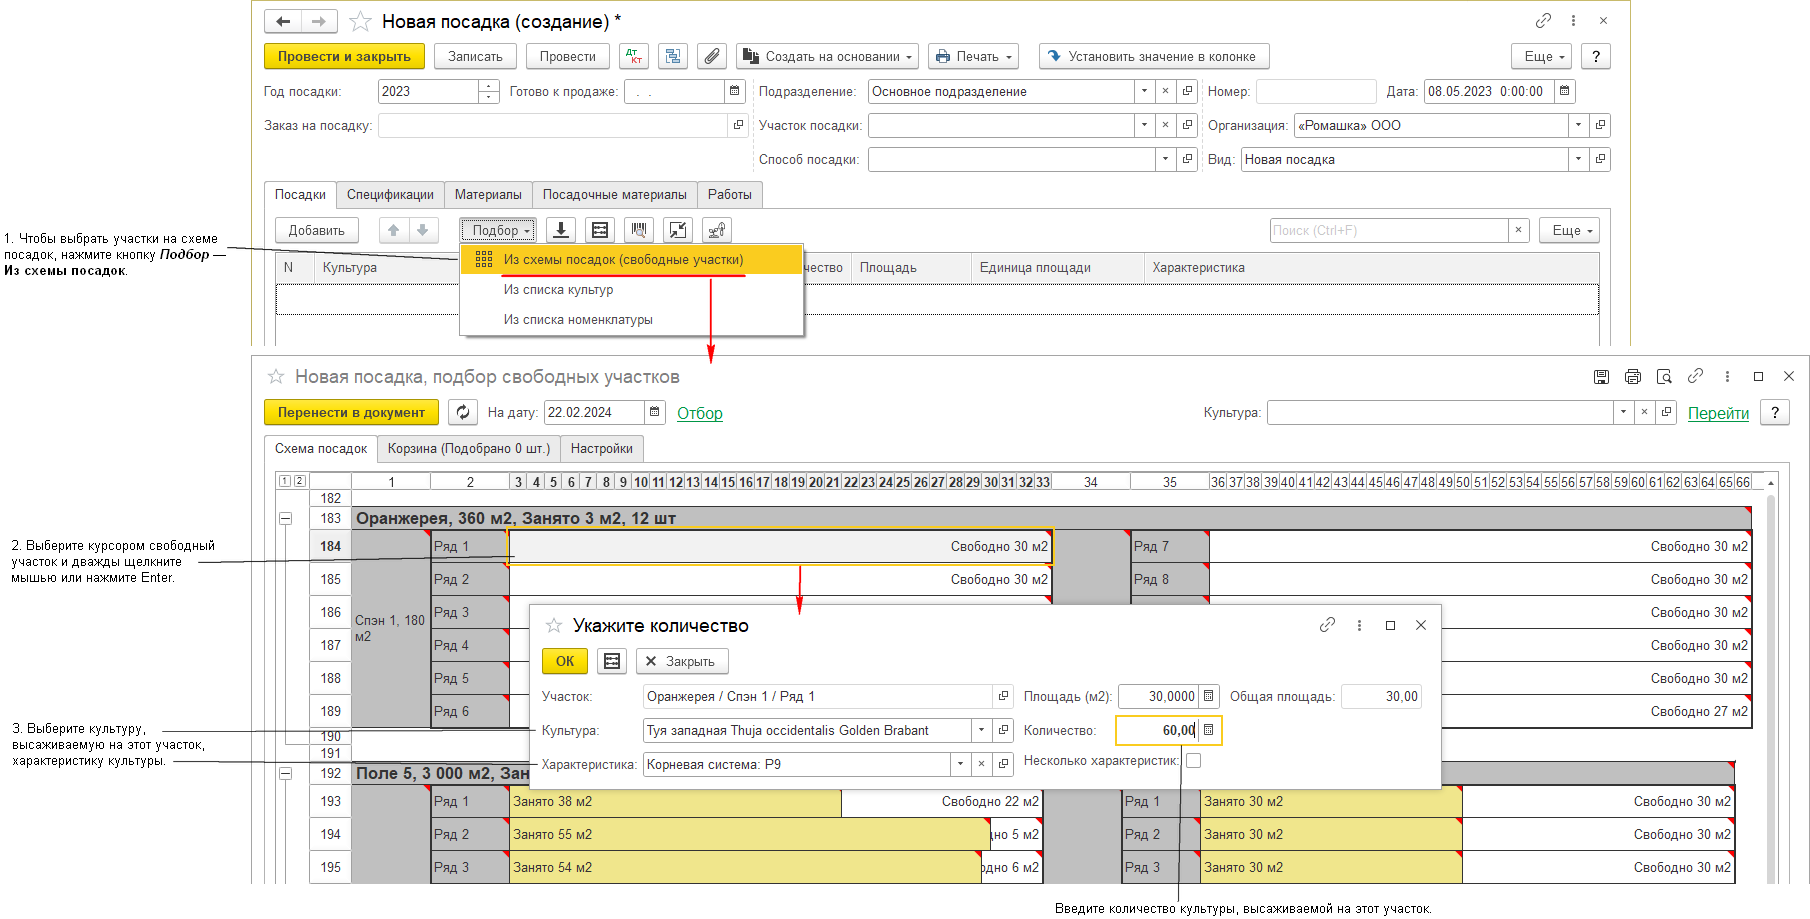Open the Корзина (Подобрано 0 шт.) tab
Screen dimensions: 1810x919
tap(469, 449)
